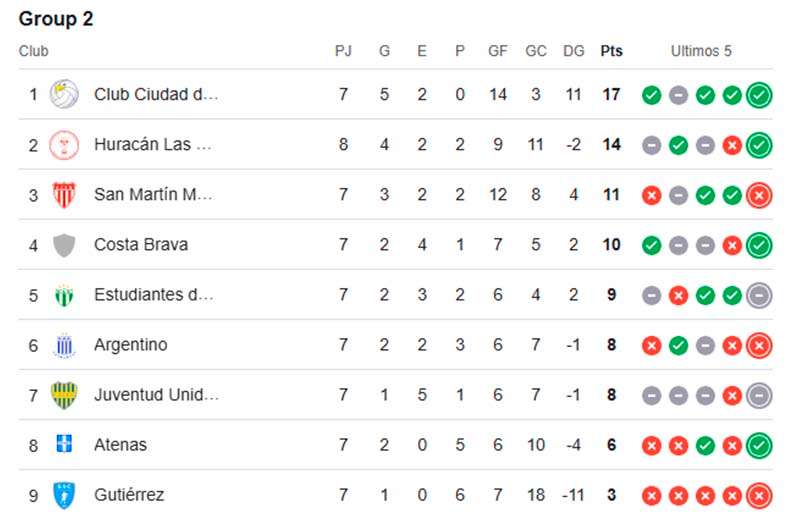Click San Martín's latest loss circle icon
The height and width of the screenshot is (530, 800).
pyautogui.click(x=759, y=195)
